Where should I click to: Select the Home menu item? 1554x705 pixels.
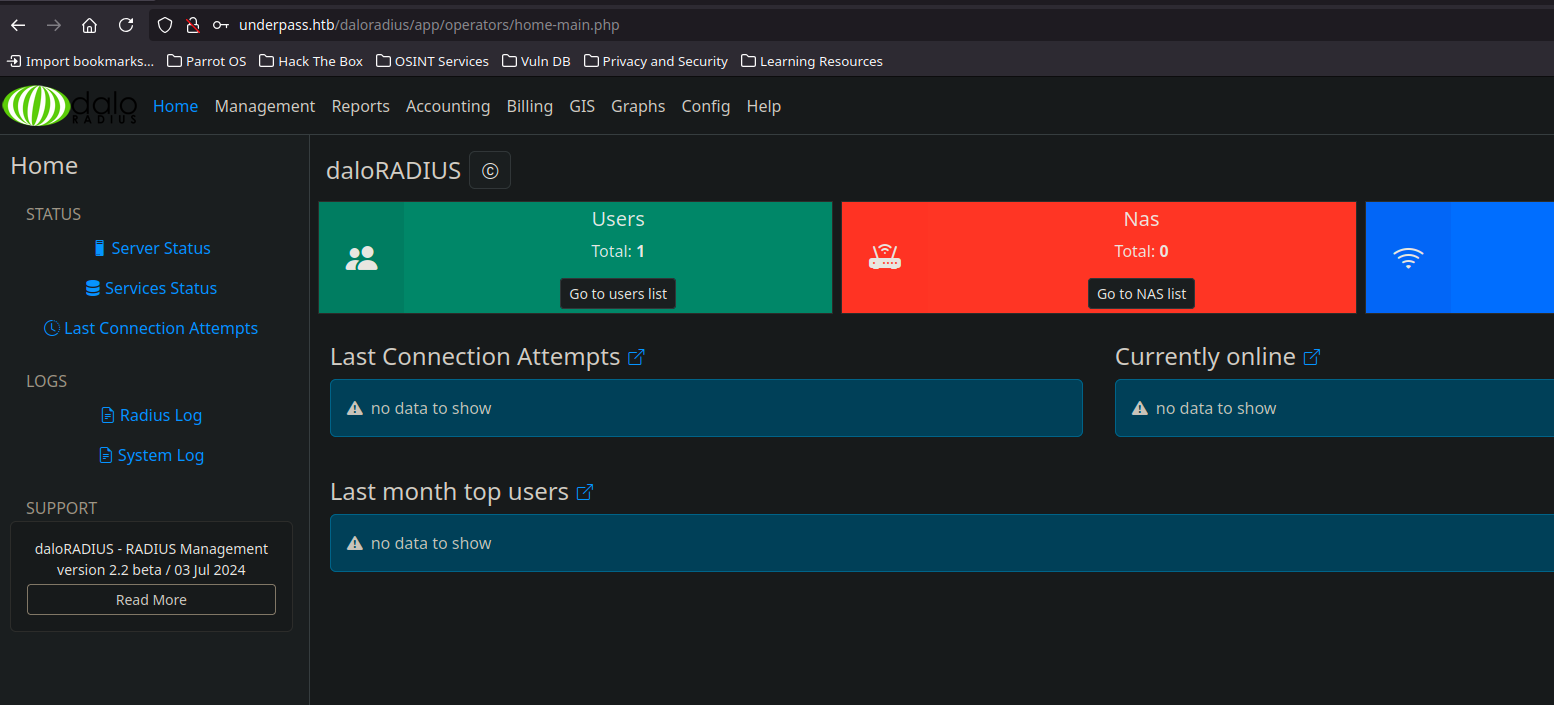coord(175,106)
